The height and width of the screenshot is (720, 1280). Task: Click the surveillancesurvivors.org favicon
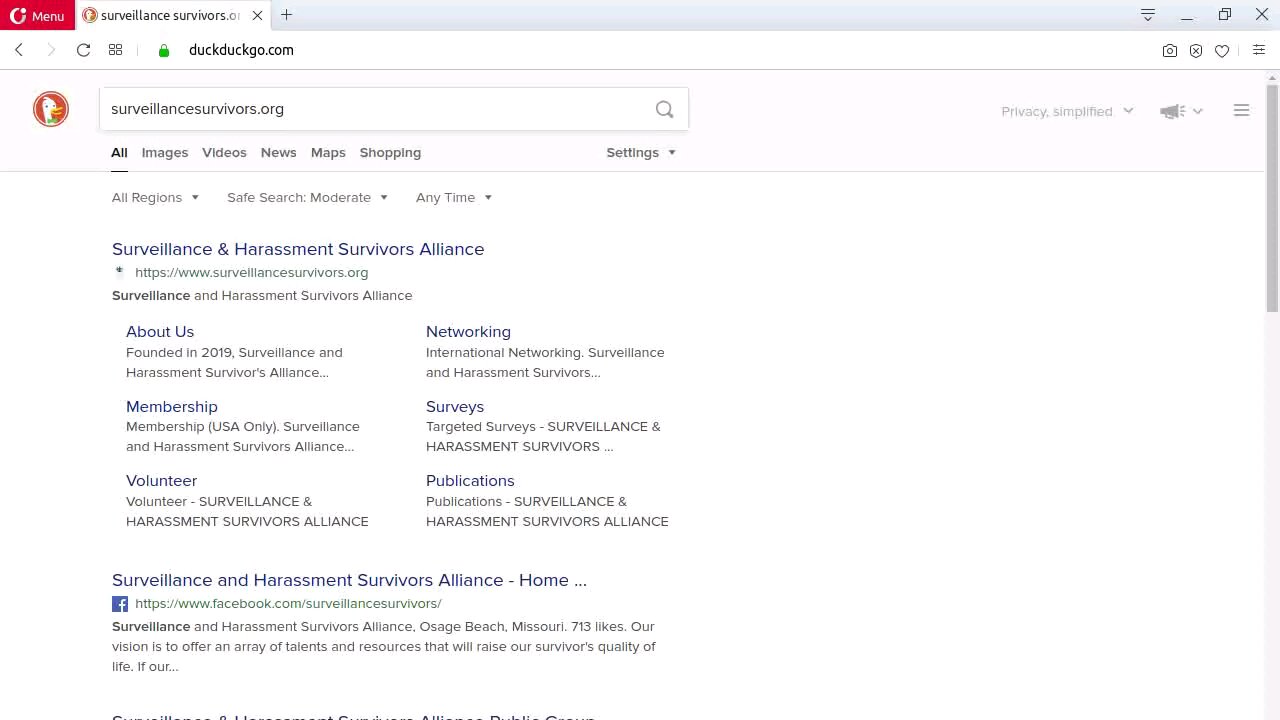click(x=120, y=271)
